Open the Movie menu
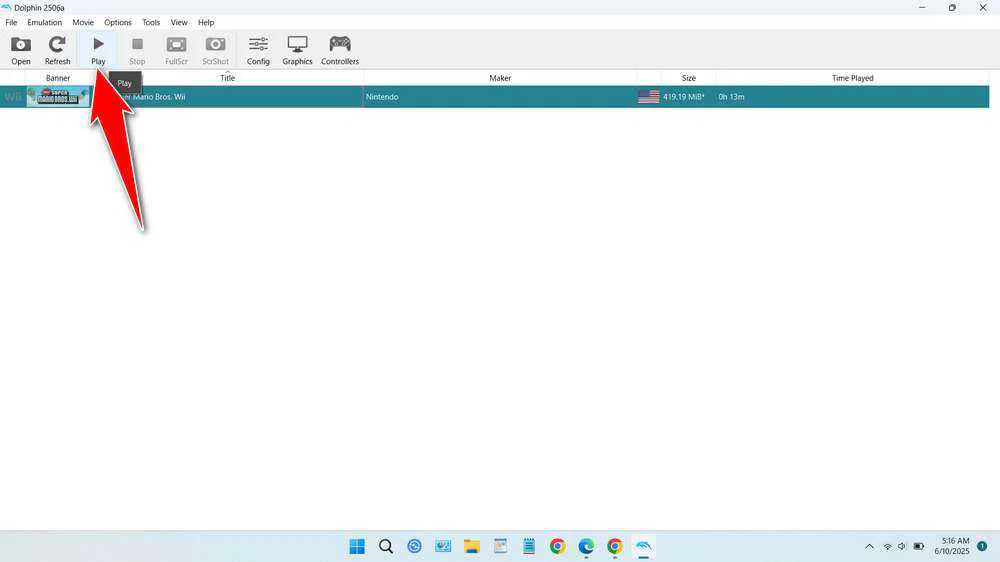Screen dimensions: 1000x562 [83, 22]
